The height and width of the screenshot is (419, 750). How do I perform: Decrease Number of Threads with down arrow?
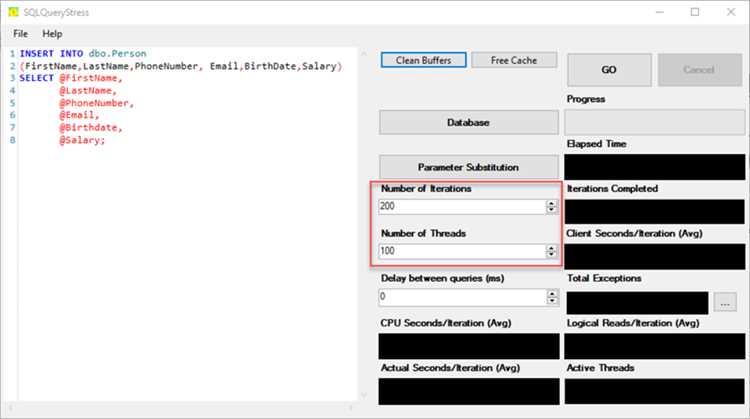(551, 254)
